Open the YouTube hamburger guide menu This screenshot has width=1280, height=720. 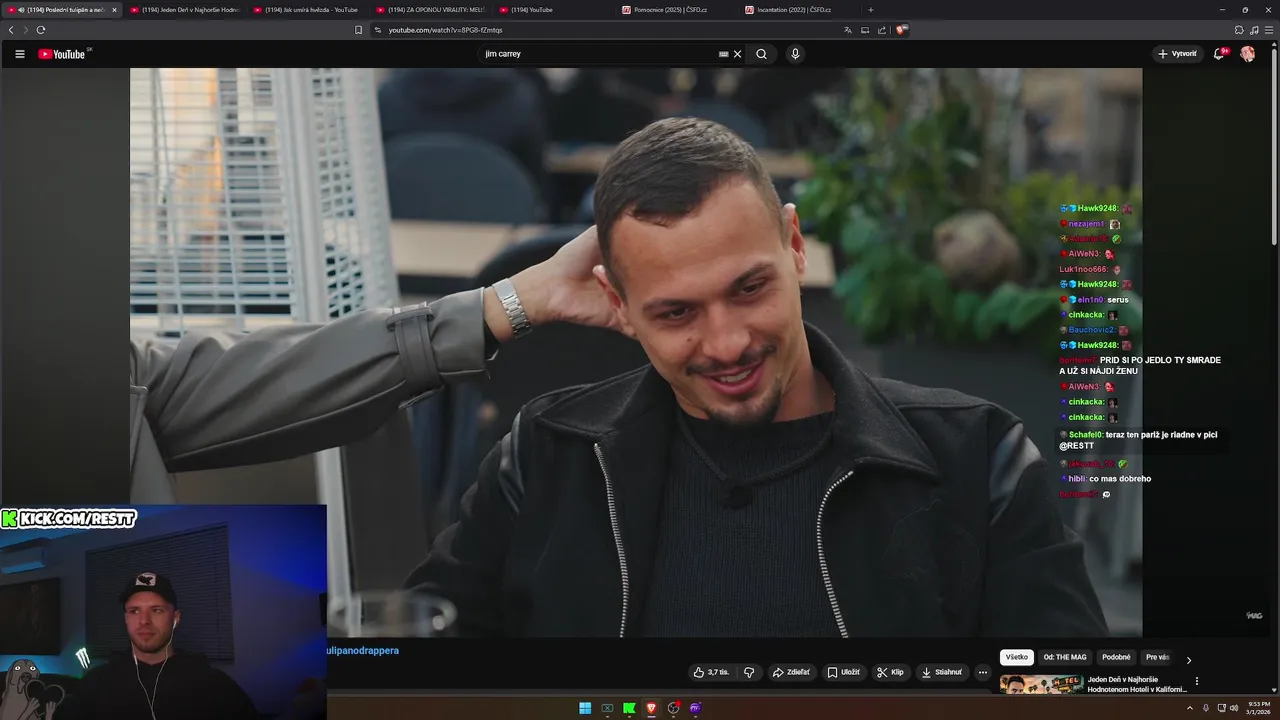tap(19, 54)
